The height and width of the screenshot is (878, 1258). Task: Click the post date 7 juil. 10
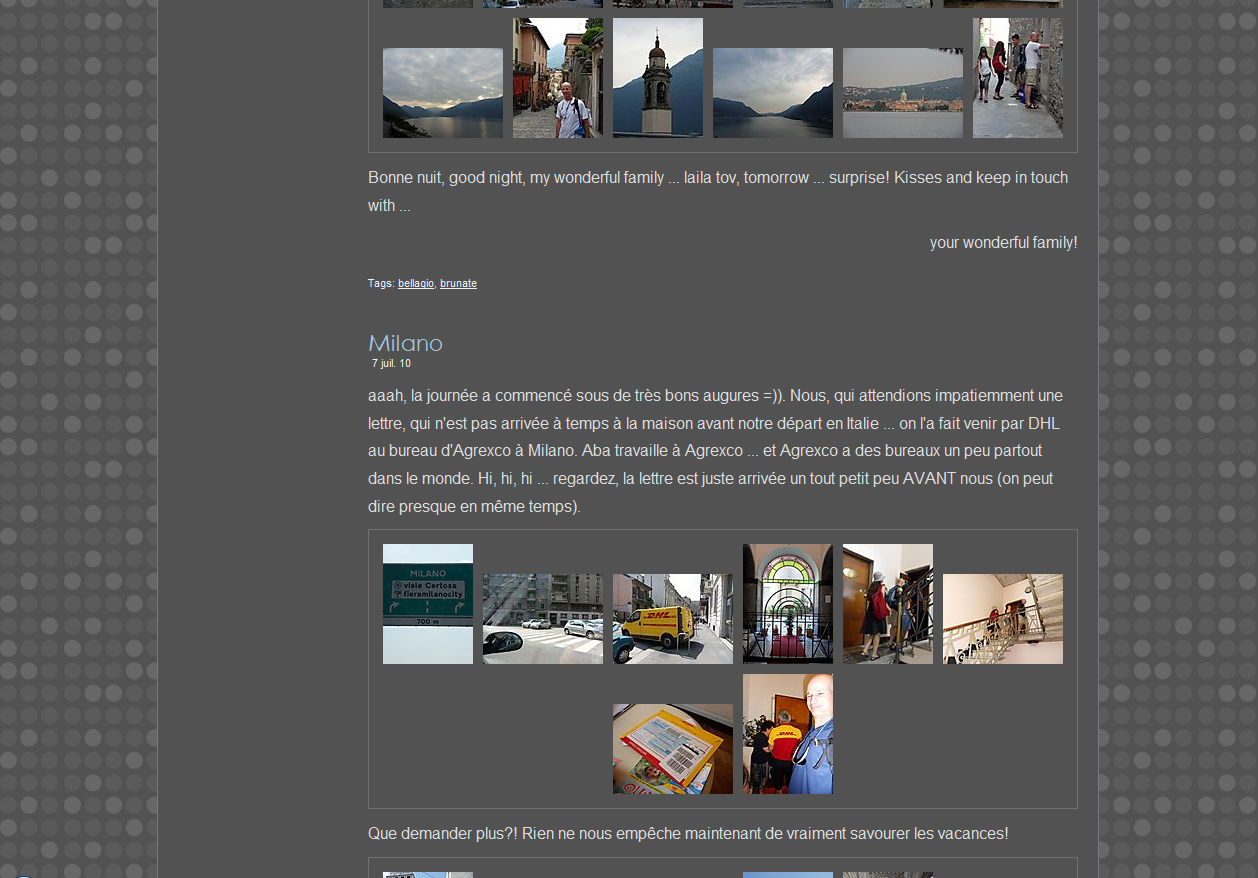click(391, 364)
